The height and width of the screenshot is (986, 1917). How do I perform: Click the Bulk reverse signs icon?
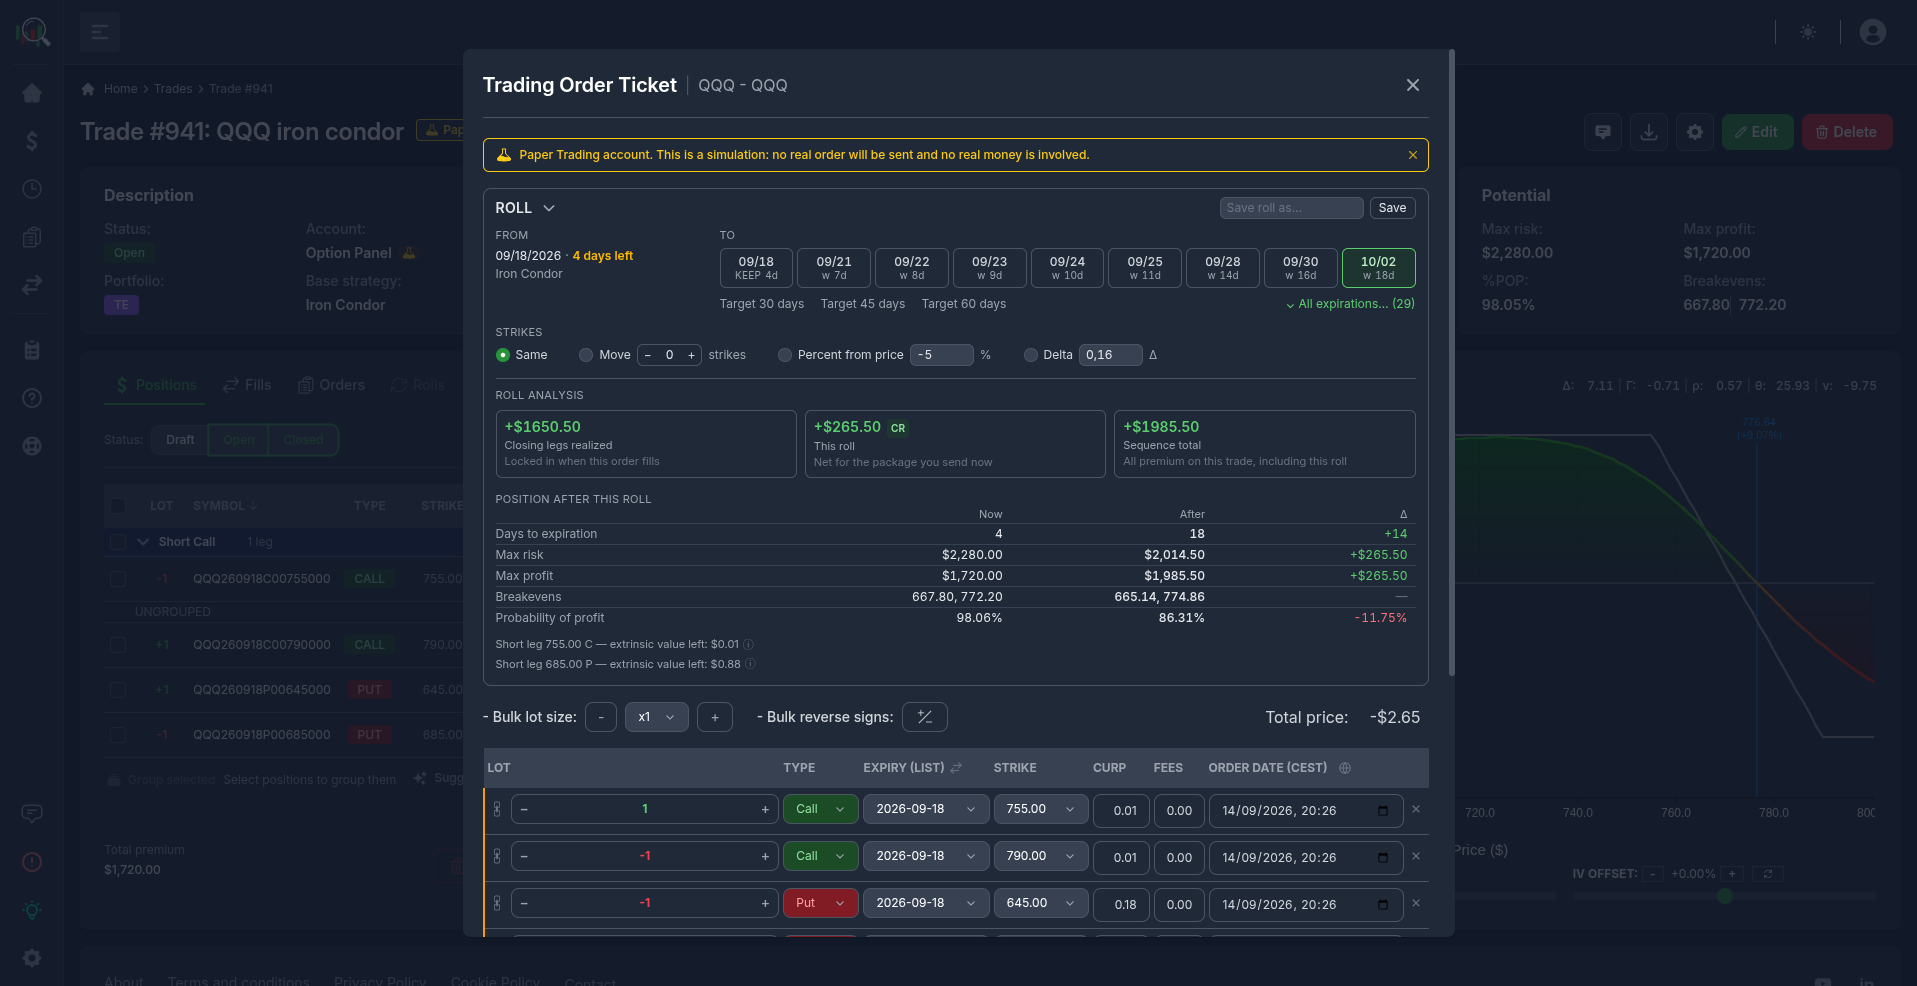(x=924, y=717)
